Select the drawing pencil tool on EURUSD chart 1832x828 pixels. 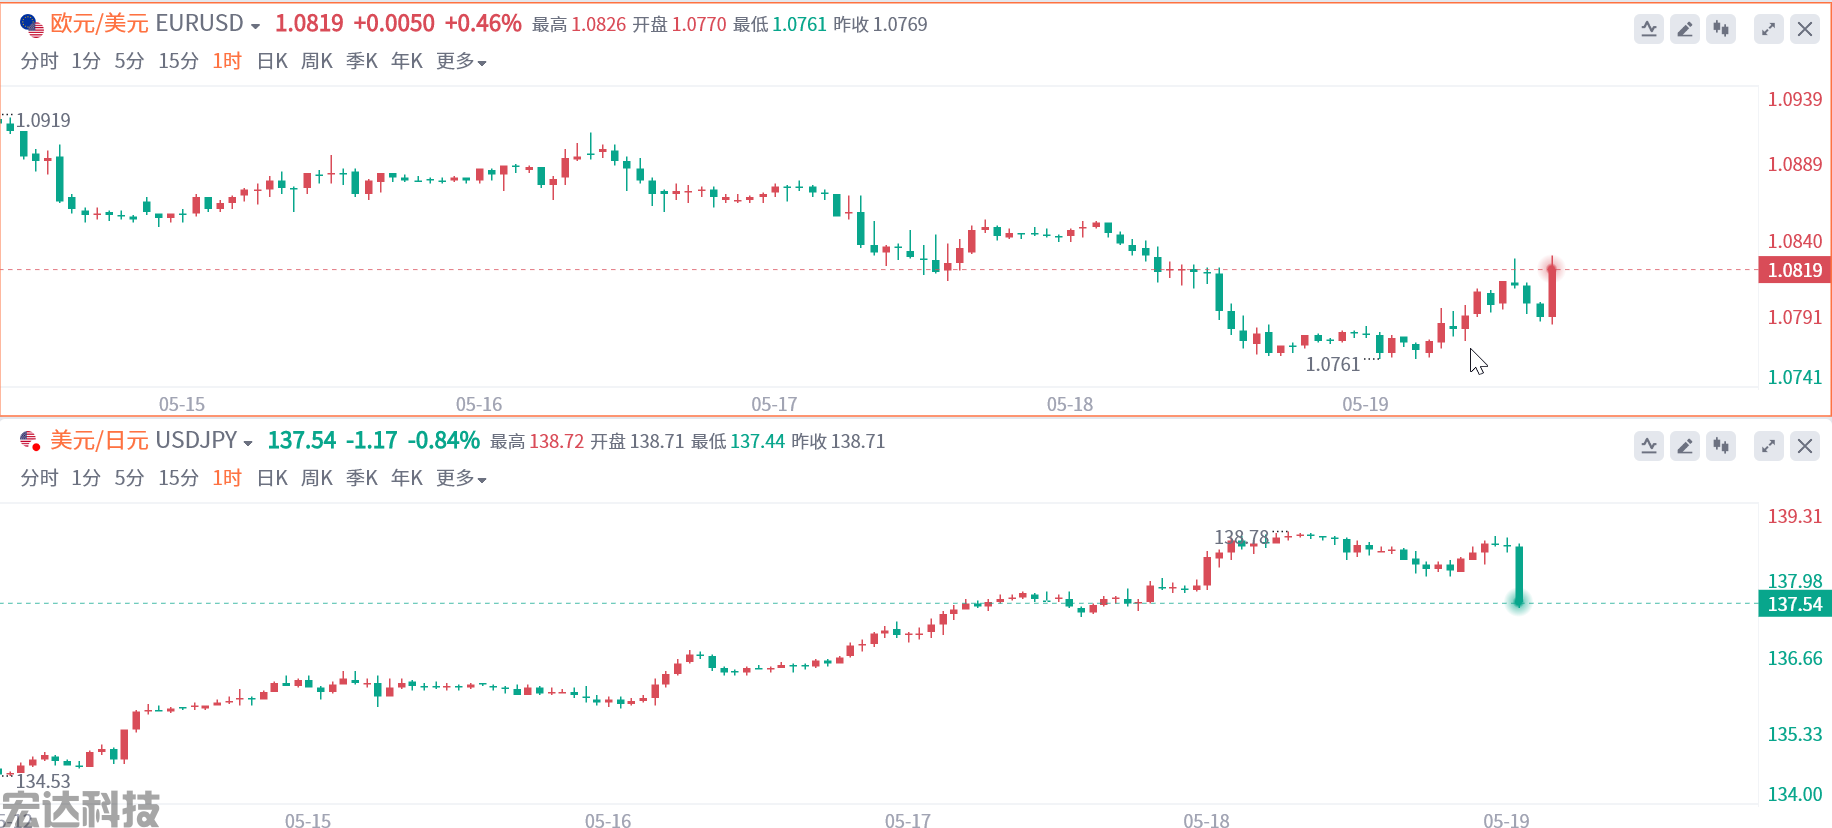(x=1685, y=29)
